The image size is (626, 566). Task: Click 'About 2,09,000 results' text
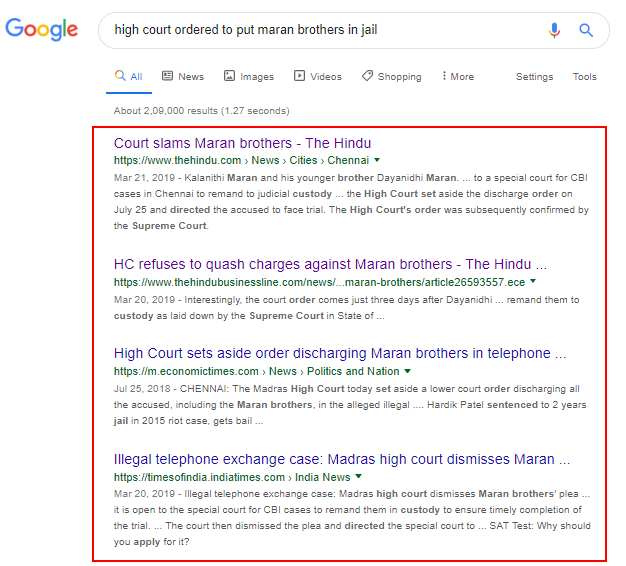[202, 111]
